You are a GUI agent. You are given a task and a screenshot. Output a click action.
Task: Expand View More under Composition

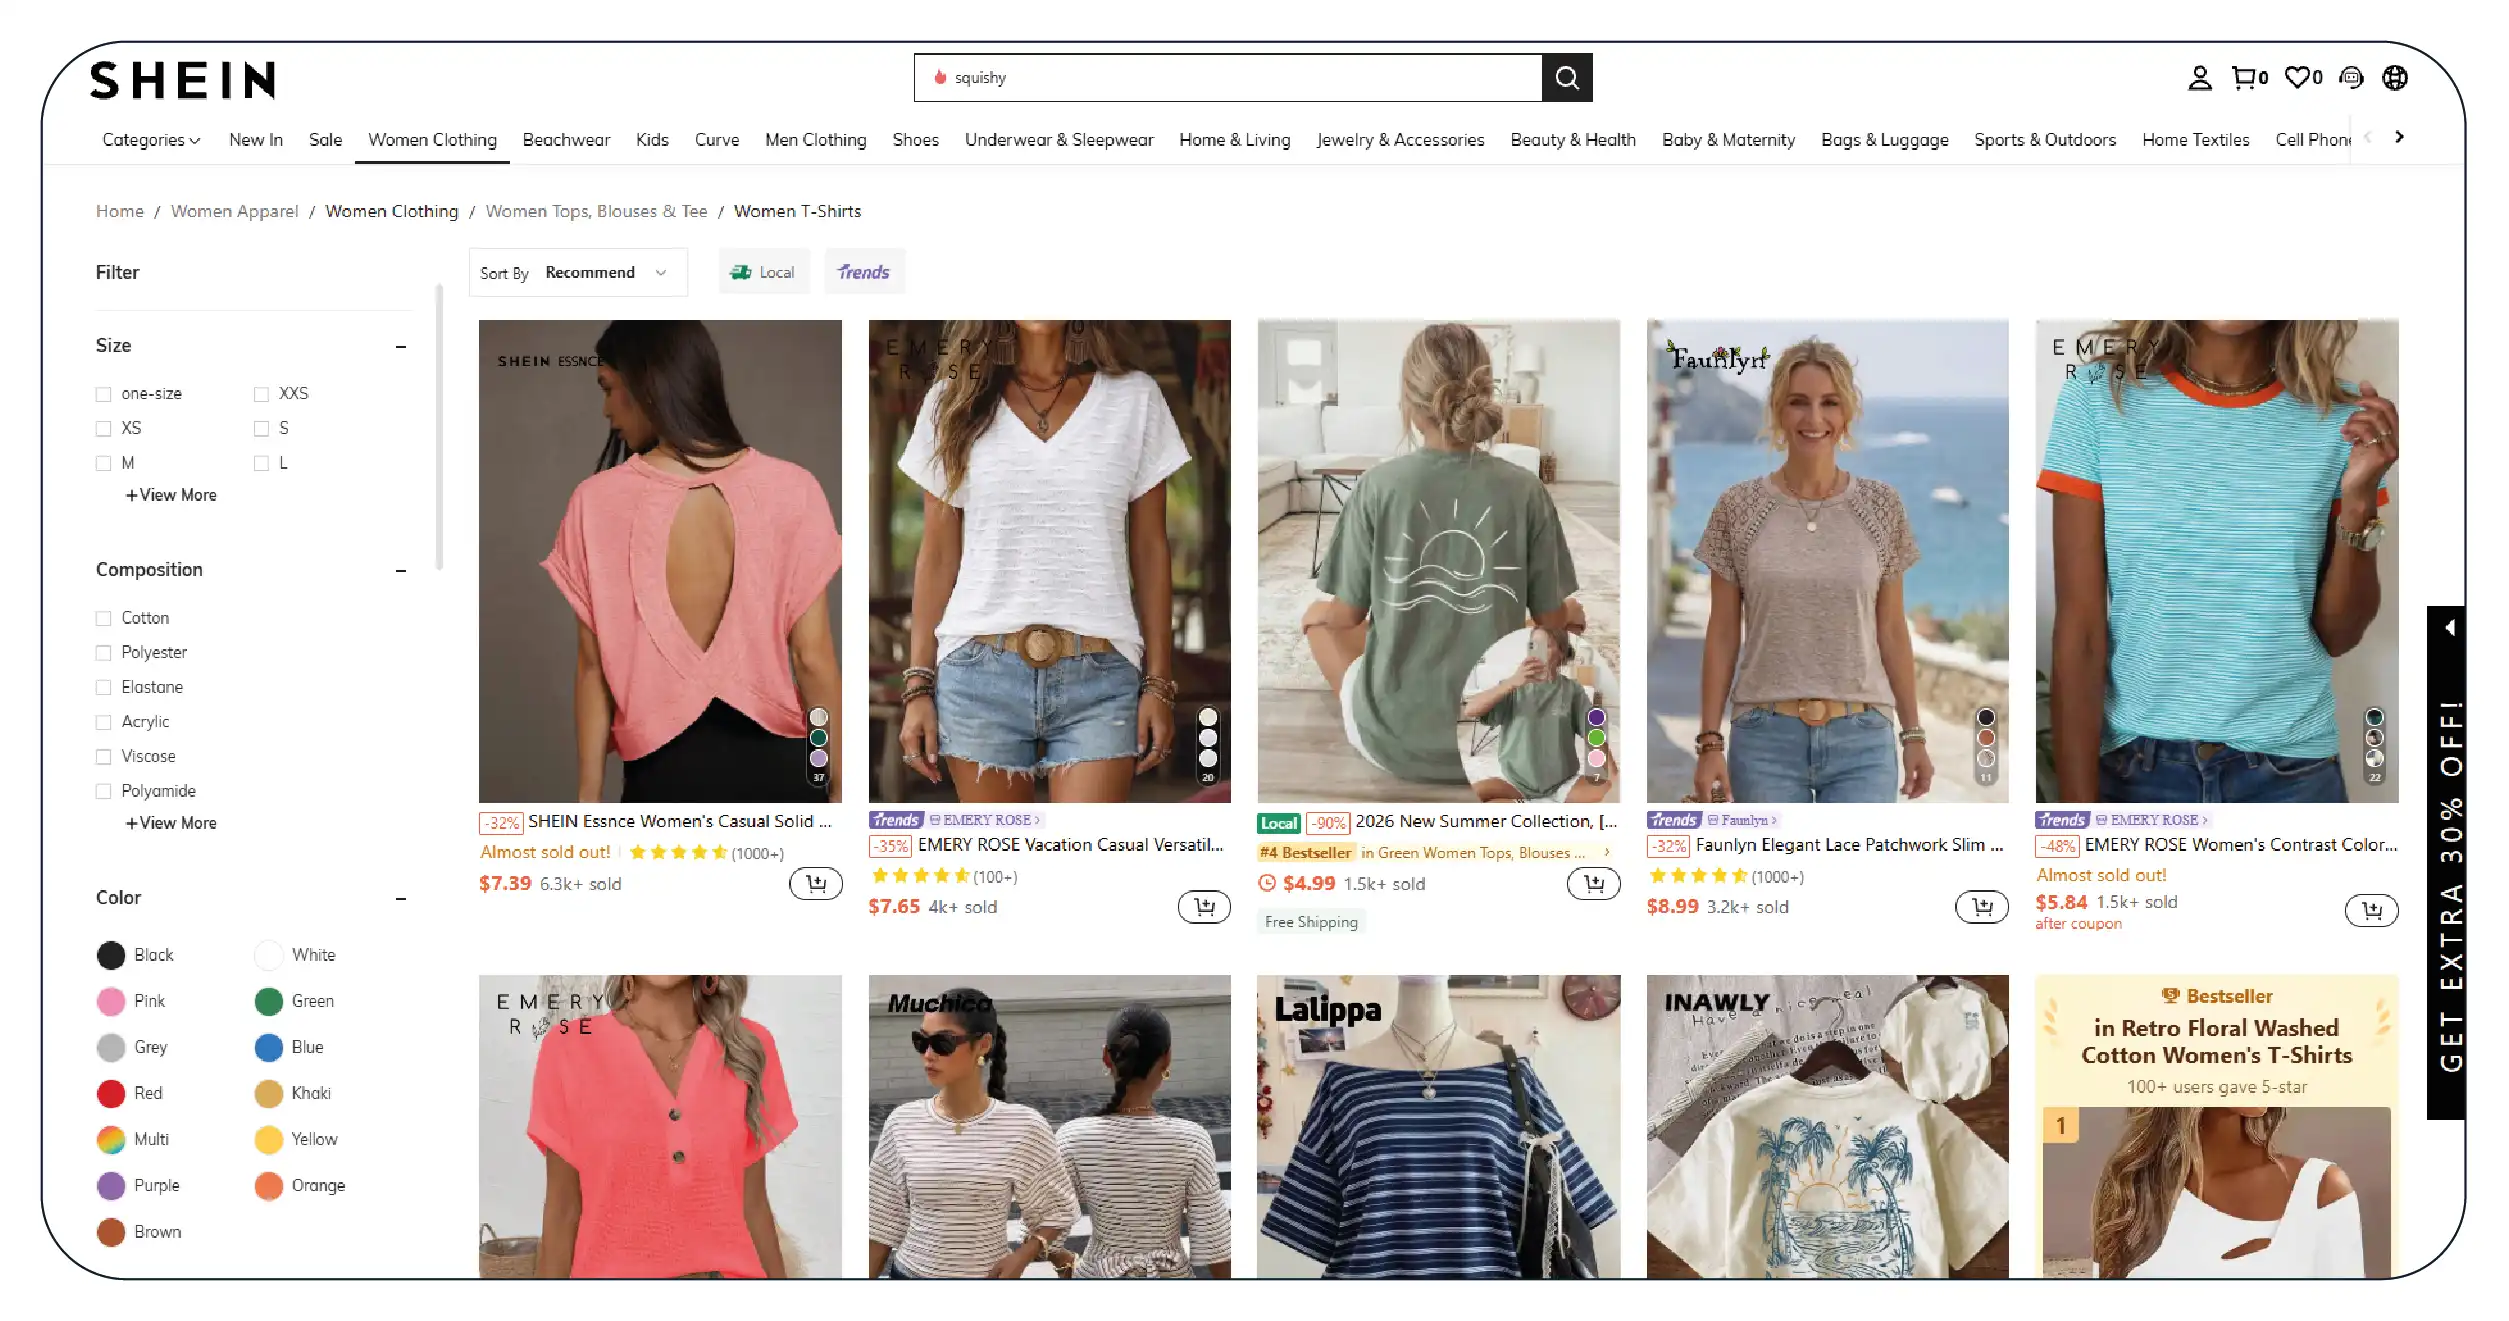point(171,823)
